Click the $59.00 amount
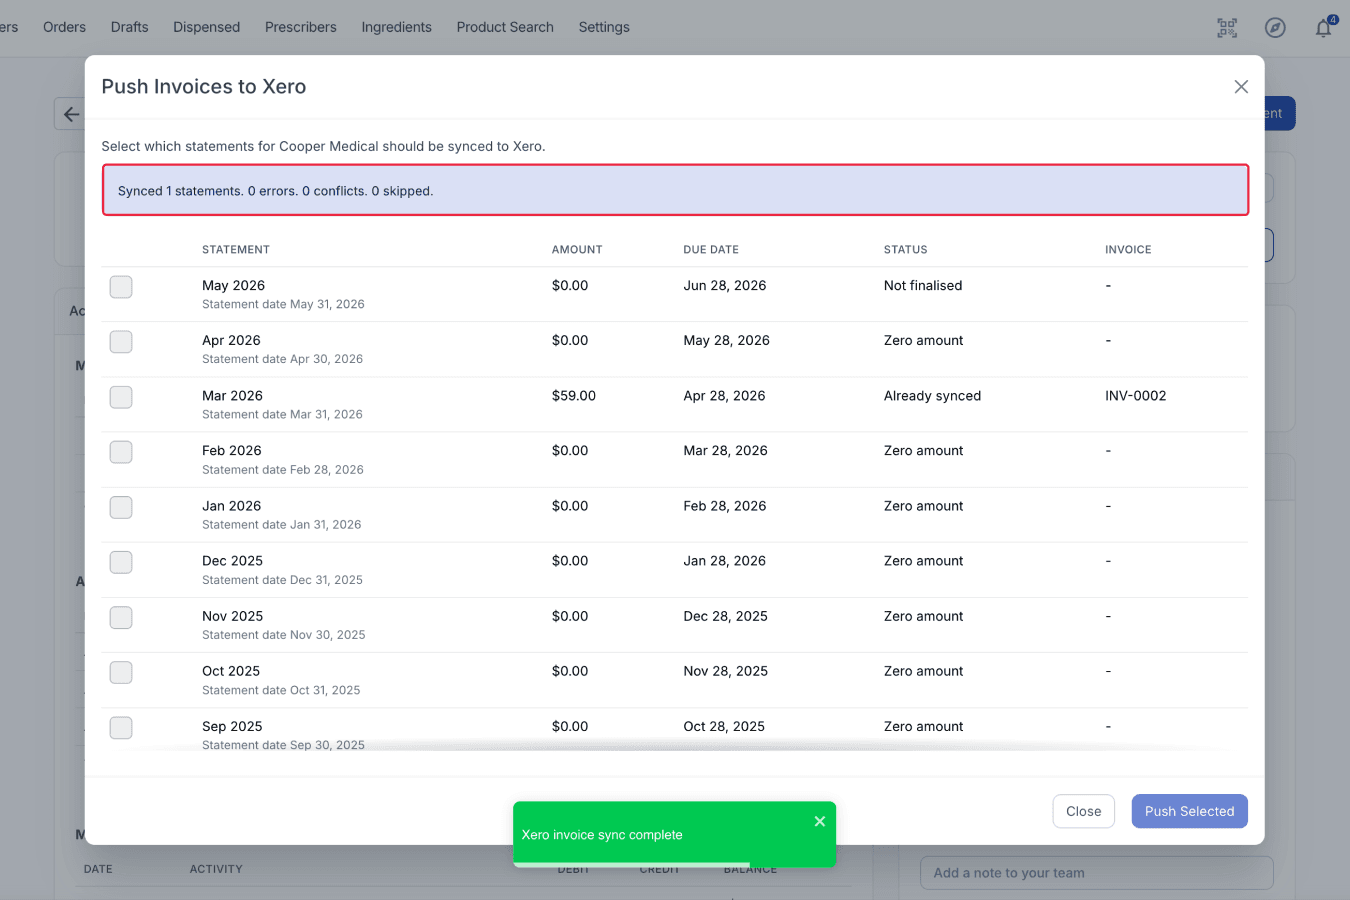This screenshot has height=900, width=1350. coord(574,396)
